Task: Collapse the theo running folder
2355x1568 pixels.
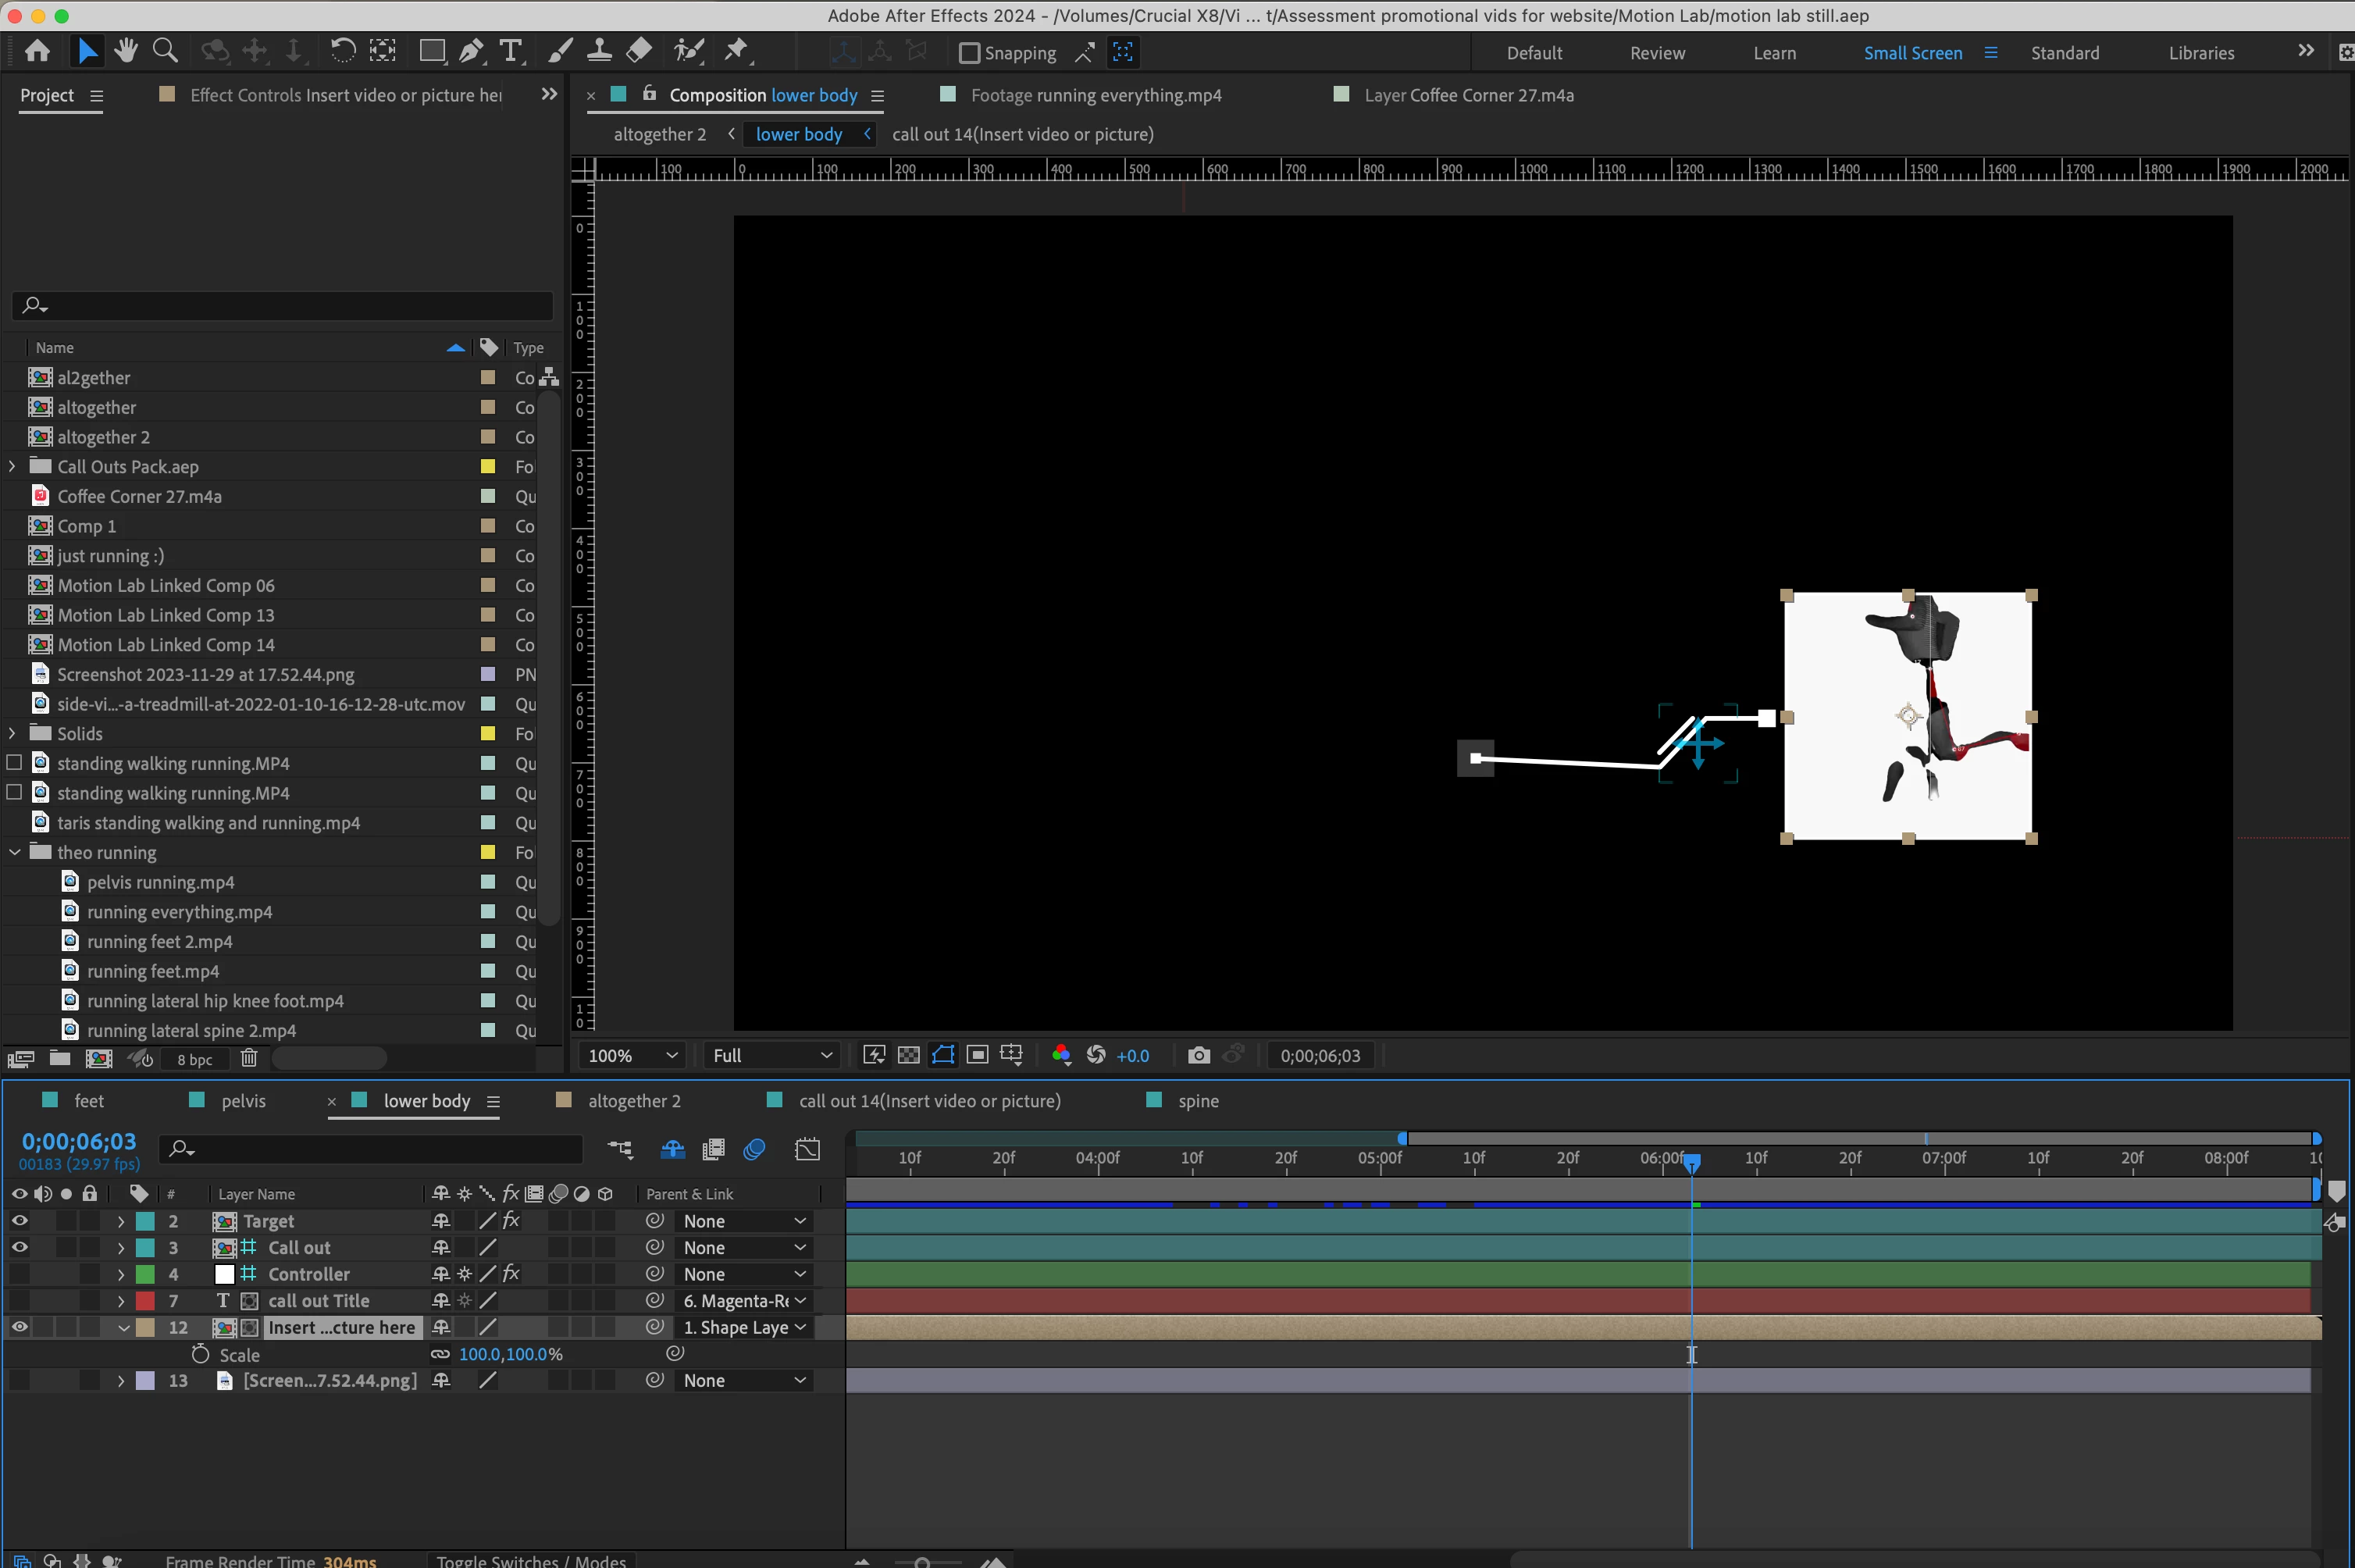Action: pyautogui.click(x=15, y=852)
